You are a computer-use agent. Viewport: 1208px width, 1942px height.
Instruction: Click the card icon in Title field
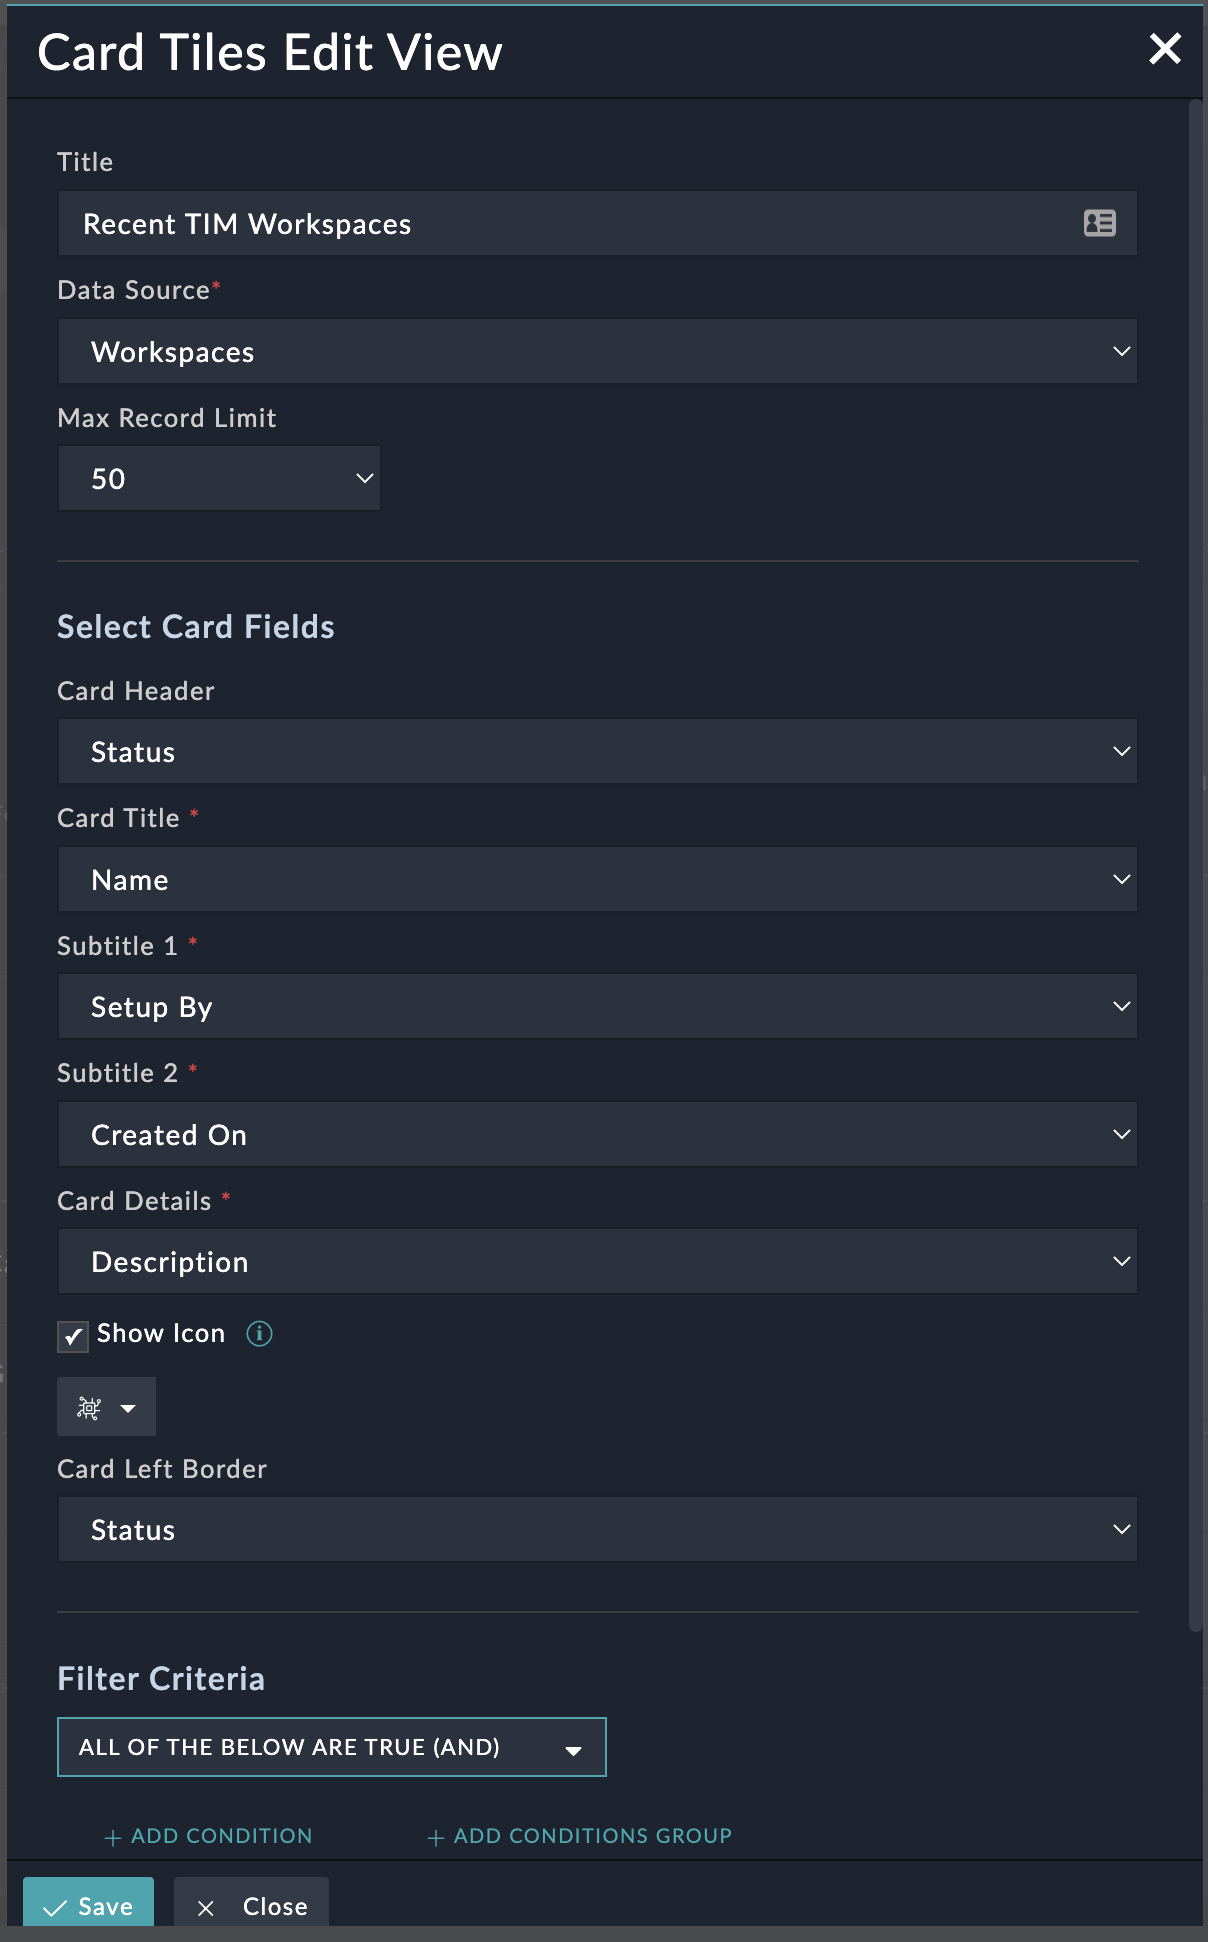1099,223
